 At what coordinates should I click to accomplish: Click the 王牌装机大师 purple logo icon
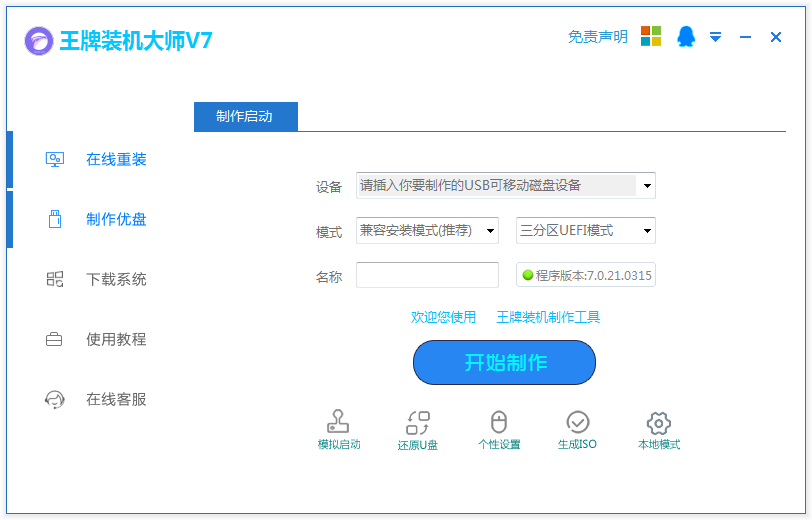click(39, 40)
